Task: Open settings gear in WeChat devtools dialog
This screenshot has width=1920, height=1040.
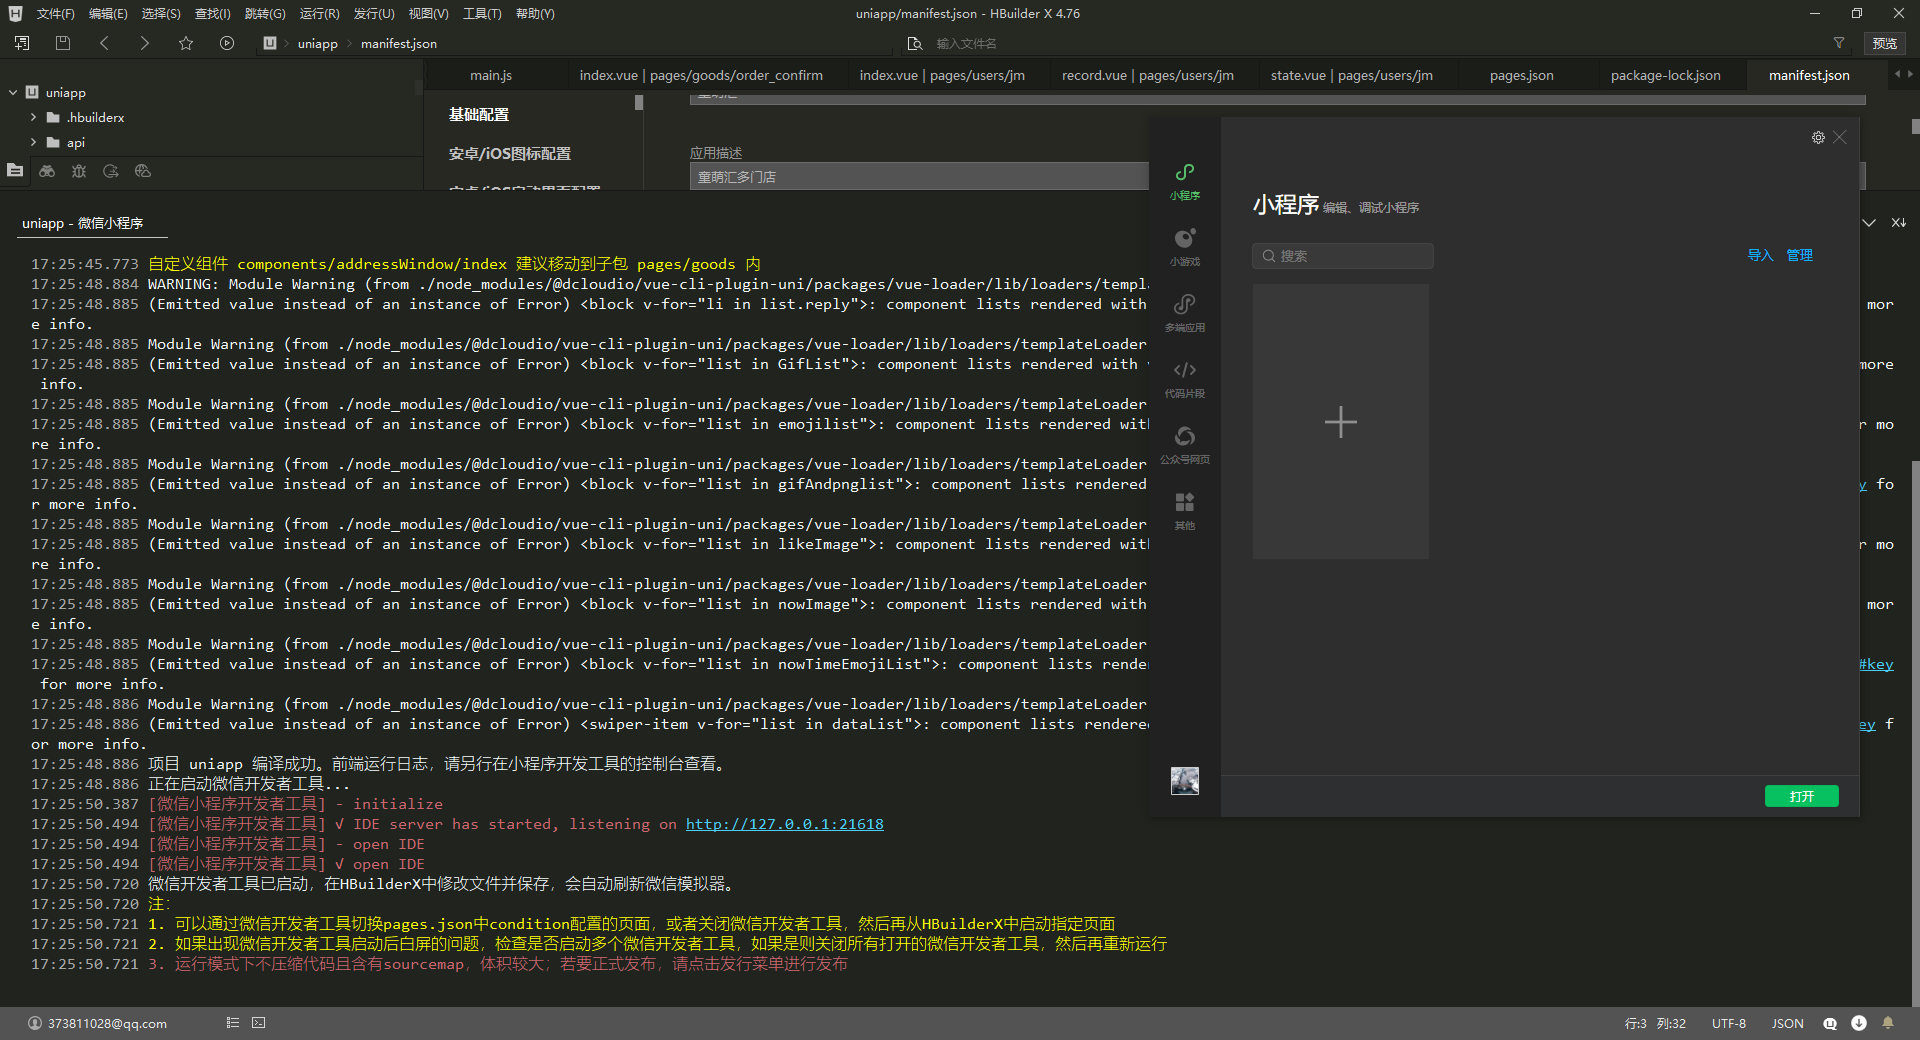Action: coord(1818,137)
